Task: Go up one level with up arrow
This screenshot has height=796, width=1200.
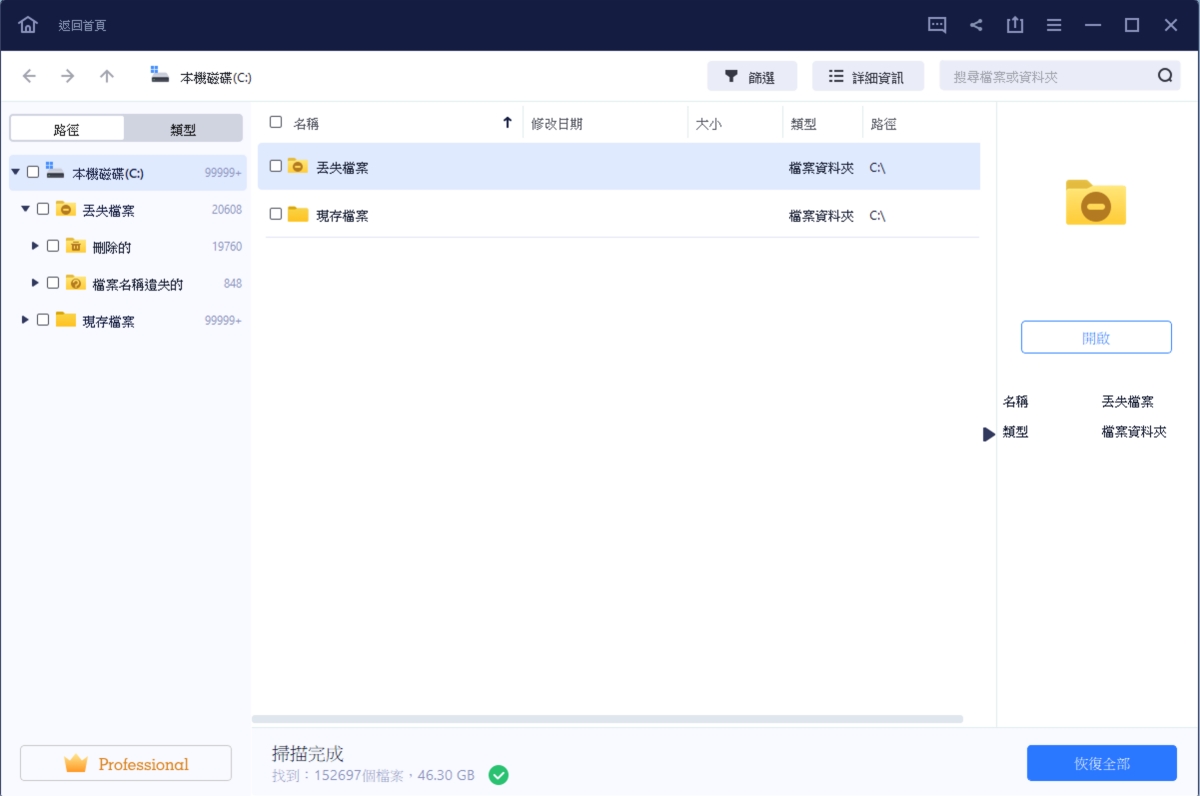Action: 107,76
